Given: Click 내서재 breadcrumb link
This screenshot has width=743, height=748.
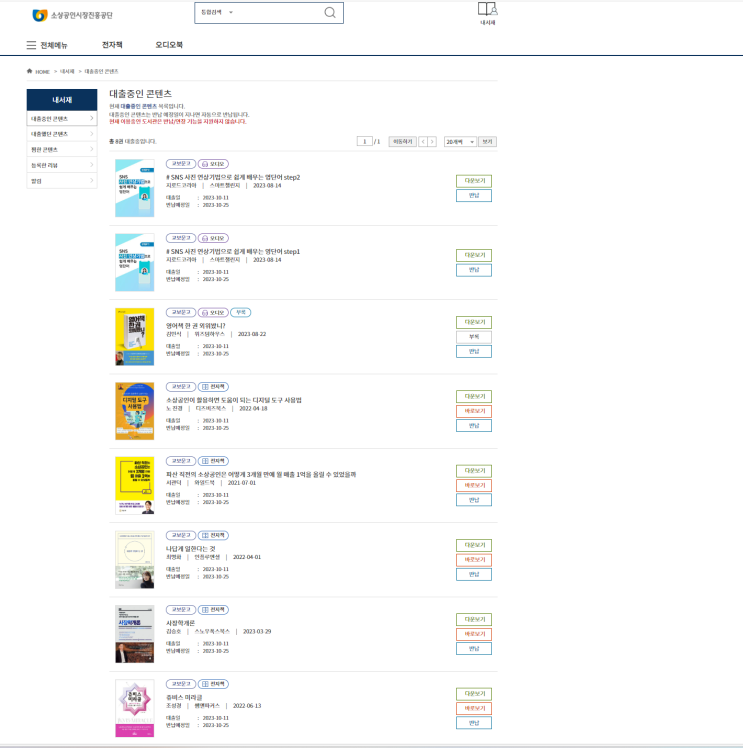Looking at the screenshot, I should tap(67, 72).
